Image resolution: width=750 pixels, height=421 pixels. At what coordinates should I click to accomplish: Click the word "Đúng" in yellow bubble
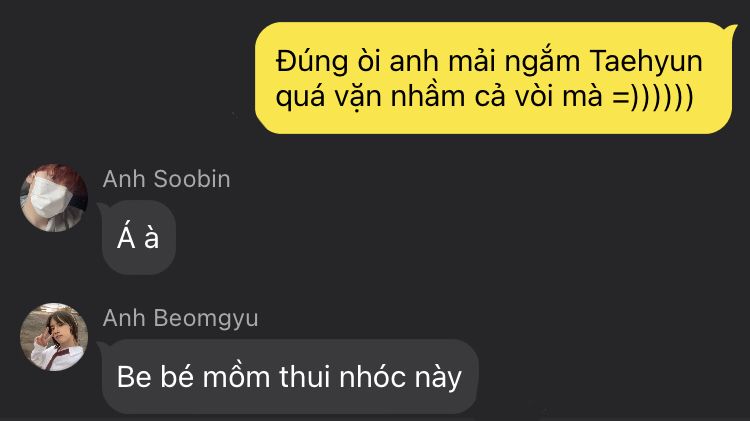click(312, 63)
